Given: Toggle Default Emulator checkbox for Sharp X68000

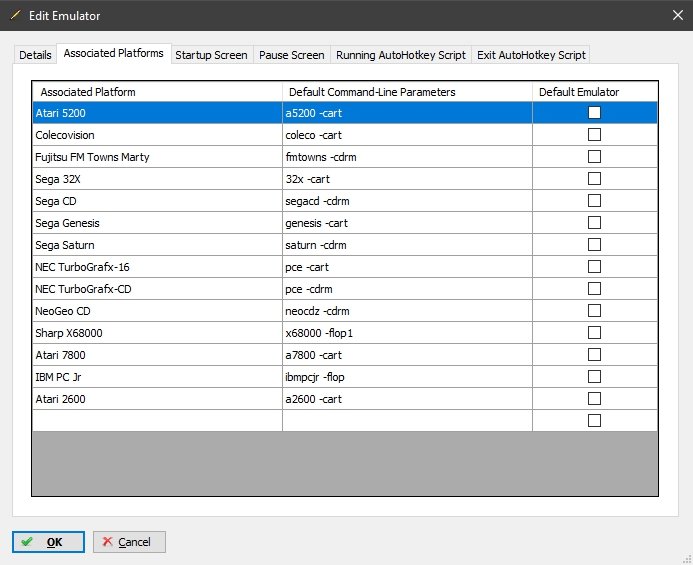Looking at the screenshot, I should pos(594,332).
